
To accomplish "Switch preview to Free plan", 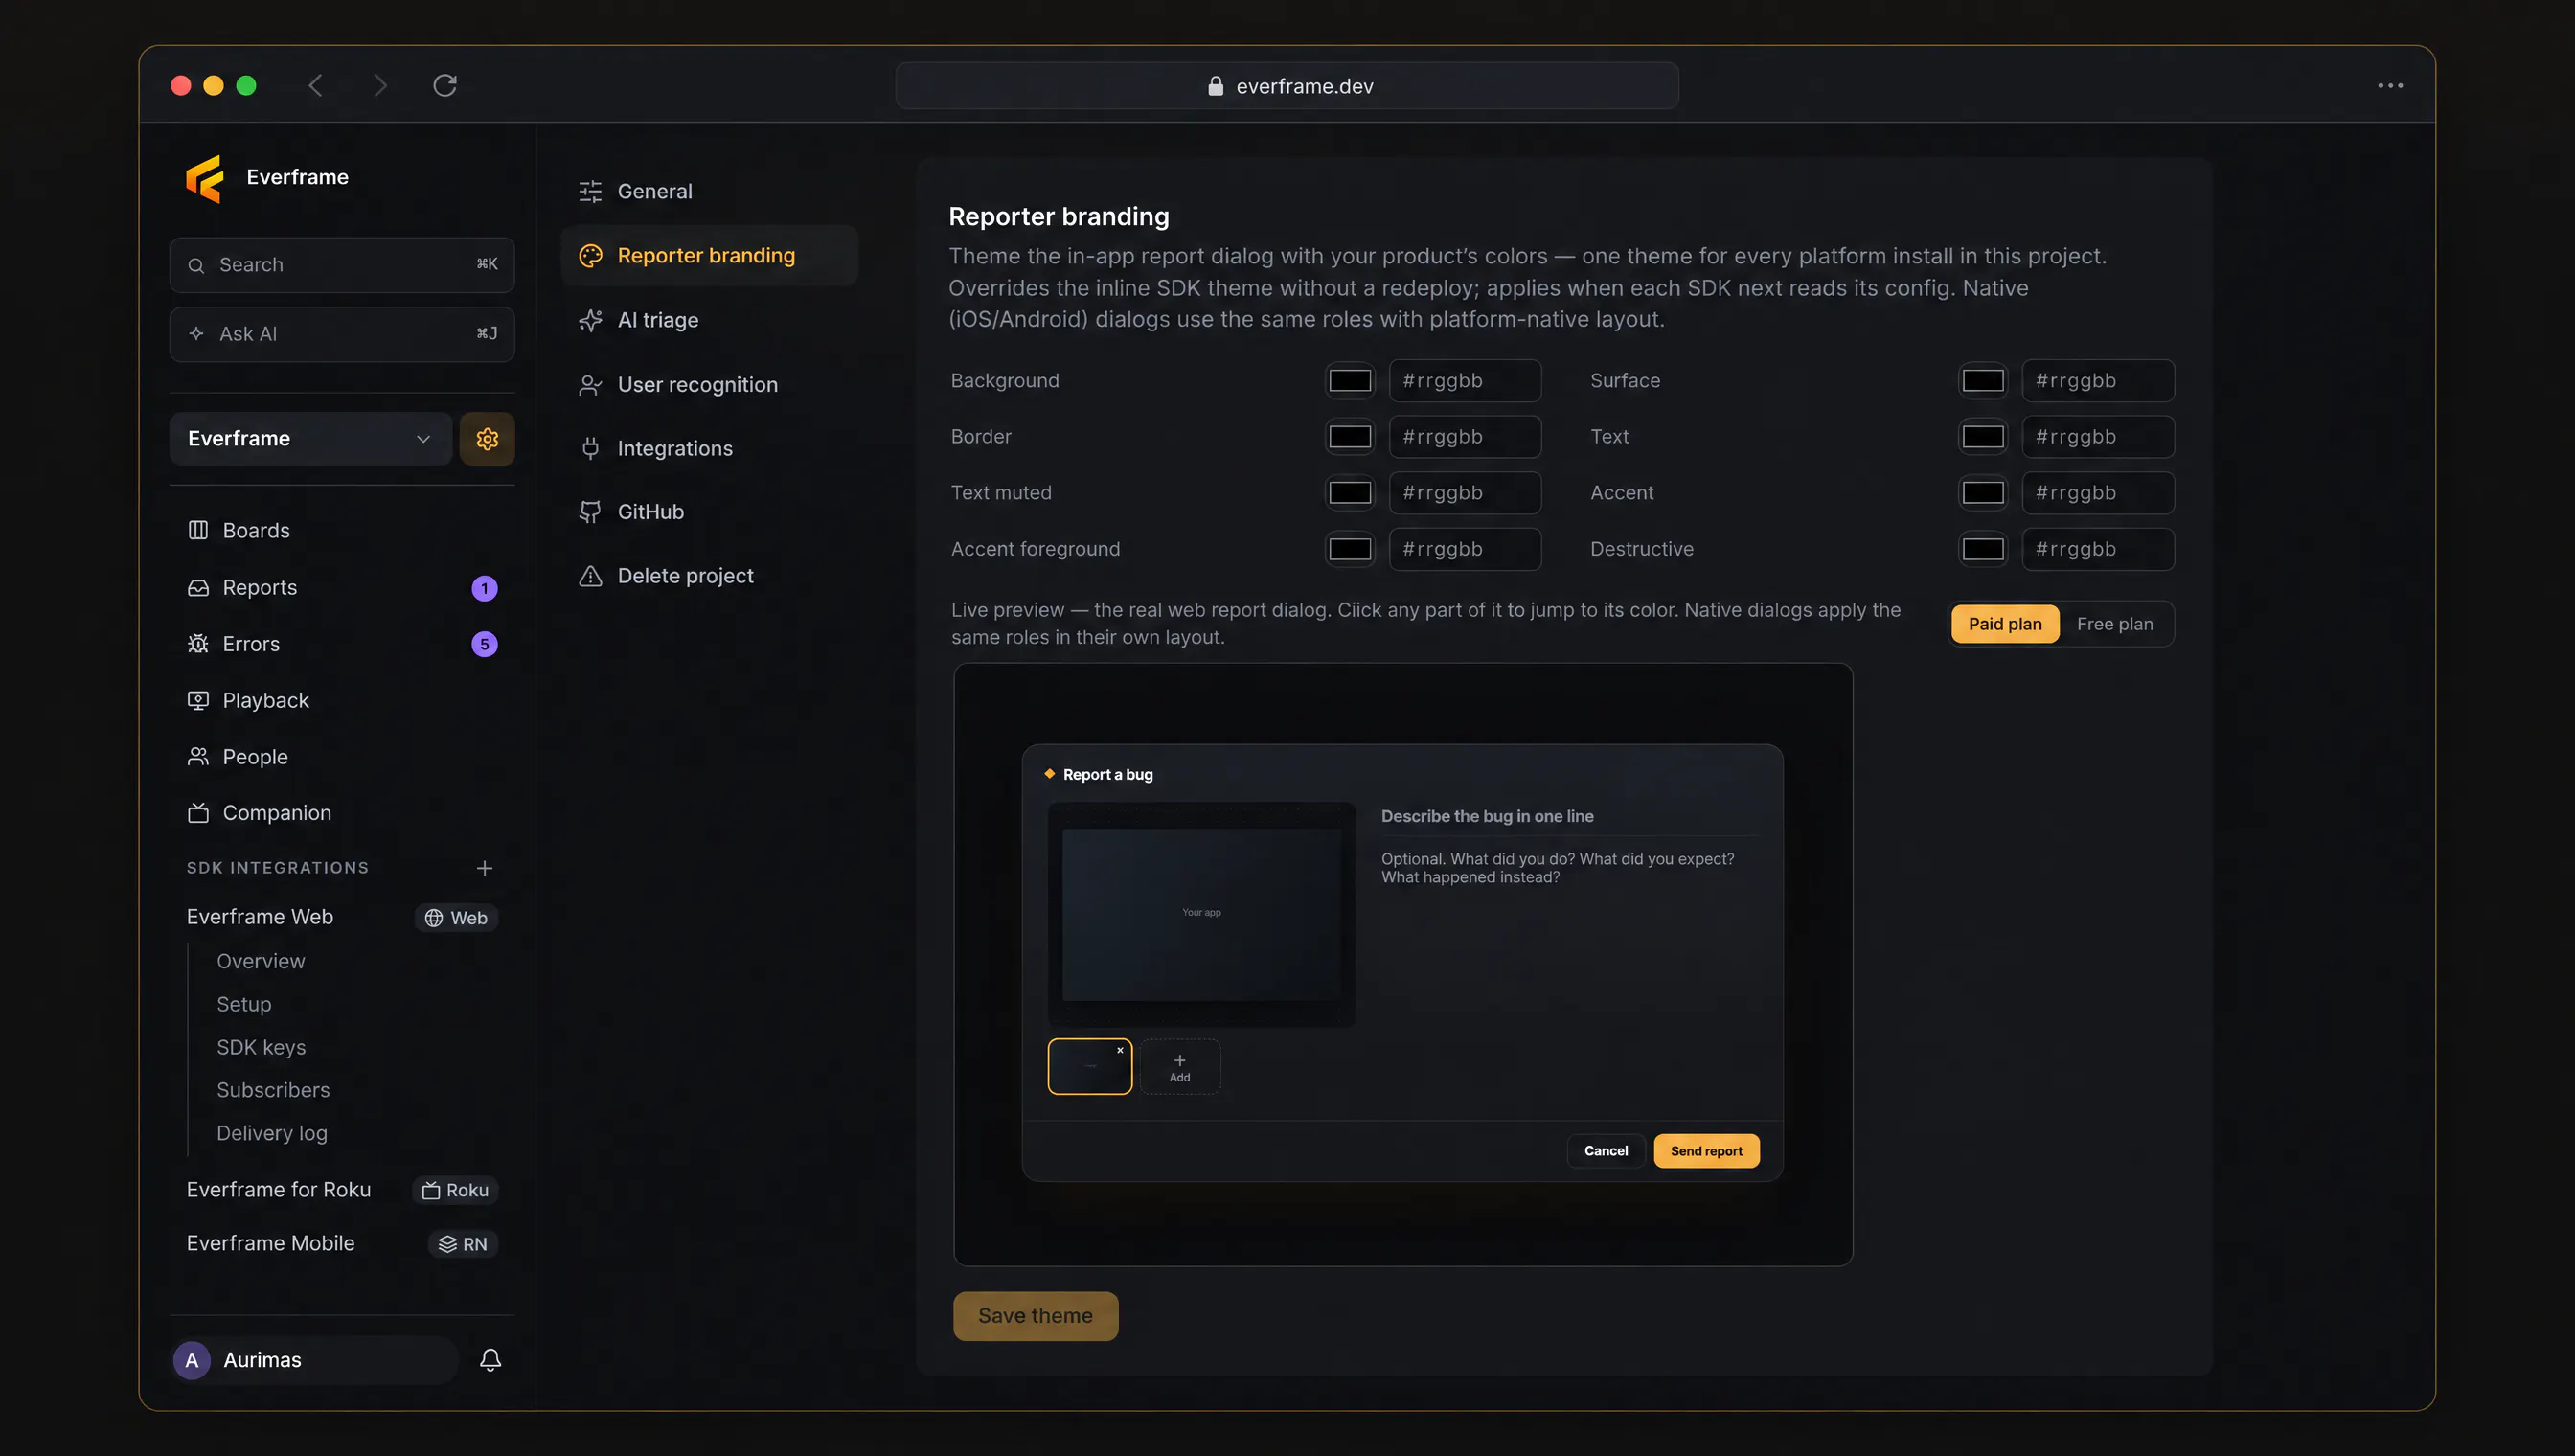I will (x=2114, y=624).
